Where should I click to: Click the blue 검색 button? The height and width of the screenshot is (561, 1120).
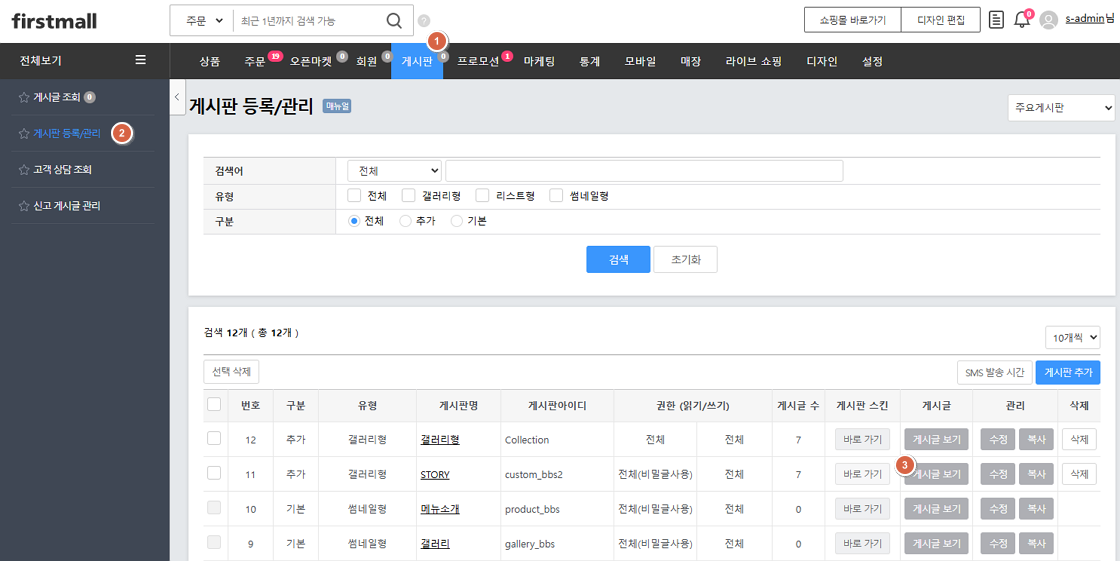(x=618, y=259)
